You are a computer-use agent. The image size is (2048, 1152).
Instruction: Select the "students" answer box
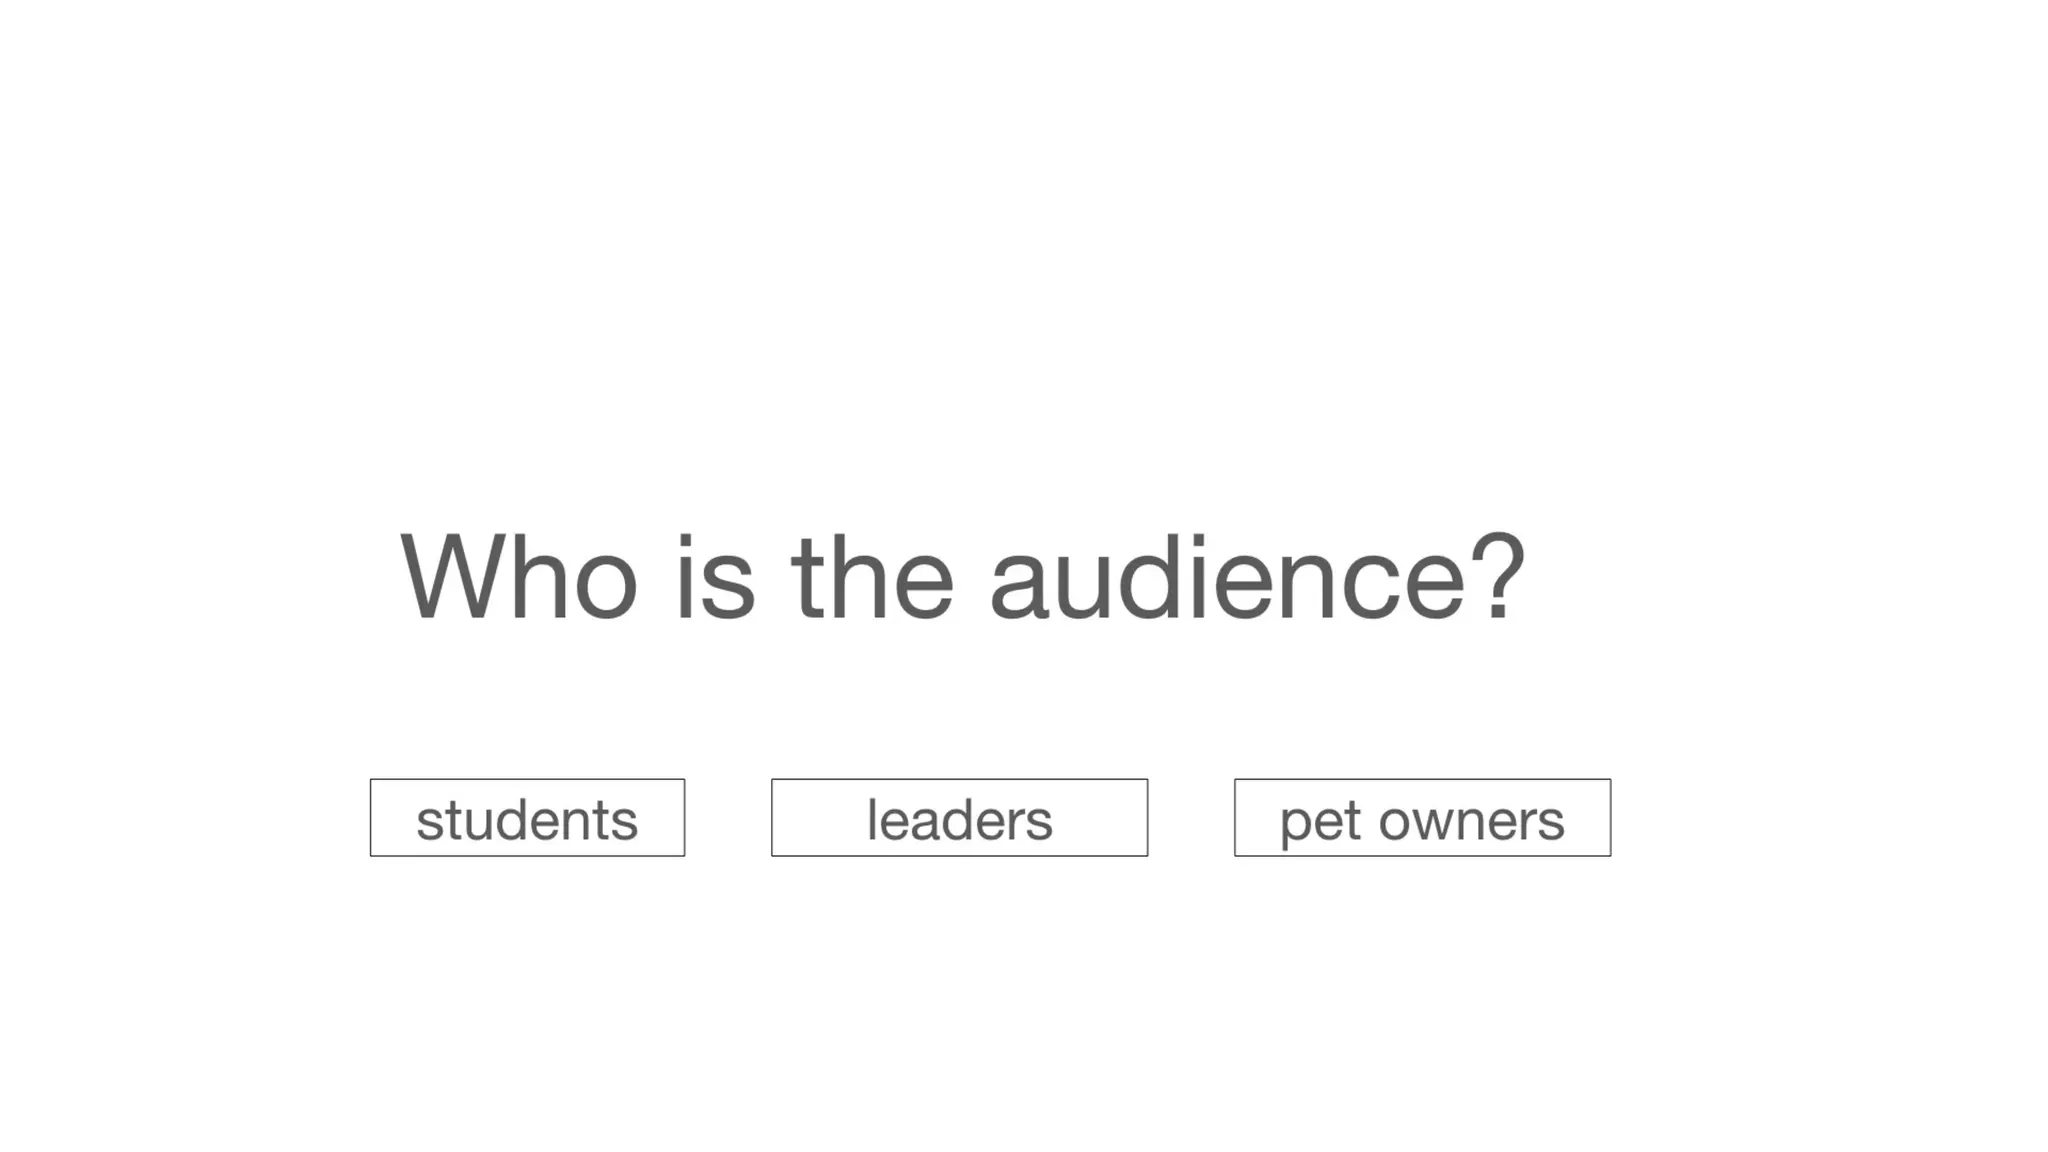point(527,818)
